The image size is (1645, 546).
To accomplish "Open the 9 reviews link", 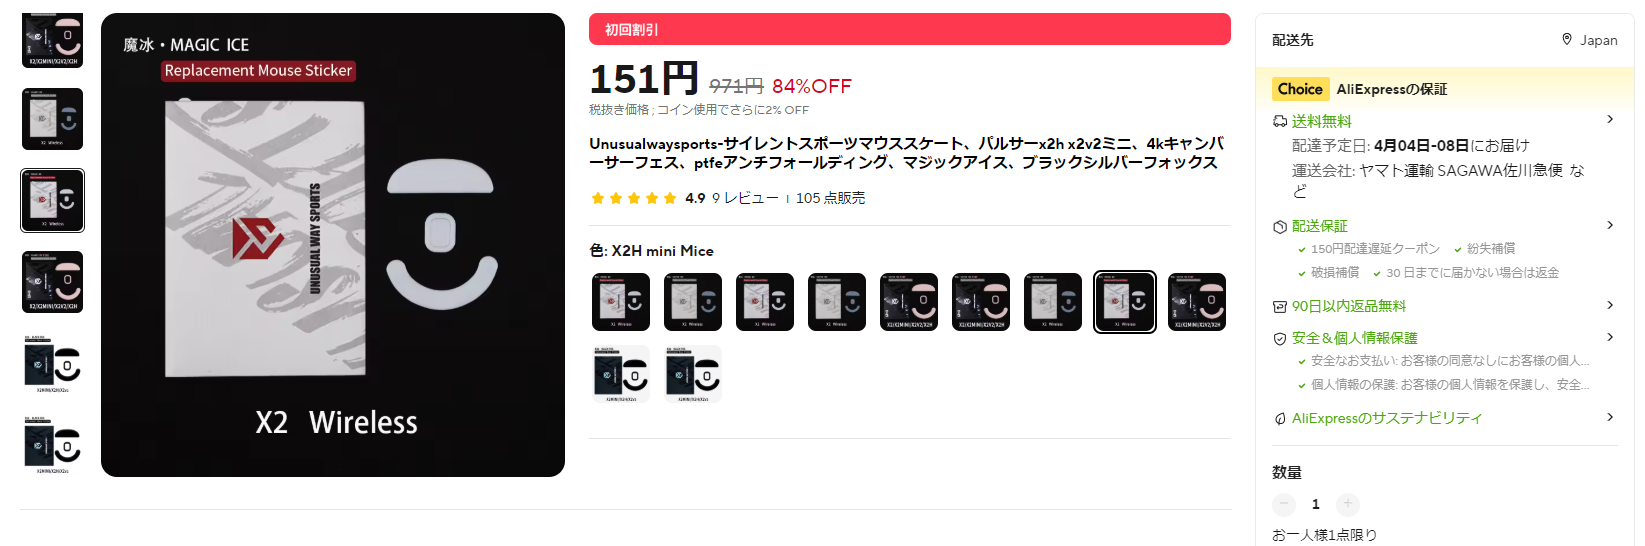I will [x=745, y=198].
